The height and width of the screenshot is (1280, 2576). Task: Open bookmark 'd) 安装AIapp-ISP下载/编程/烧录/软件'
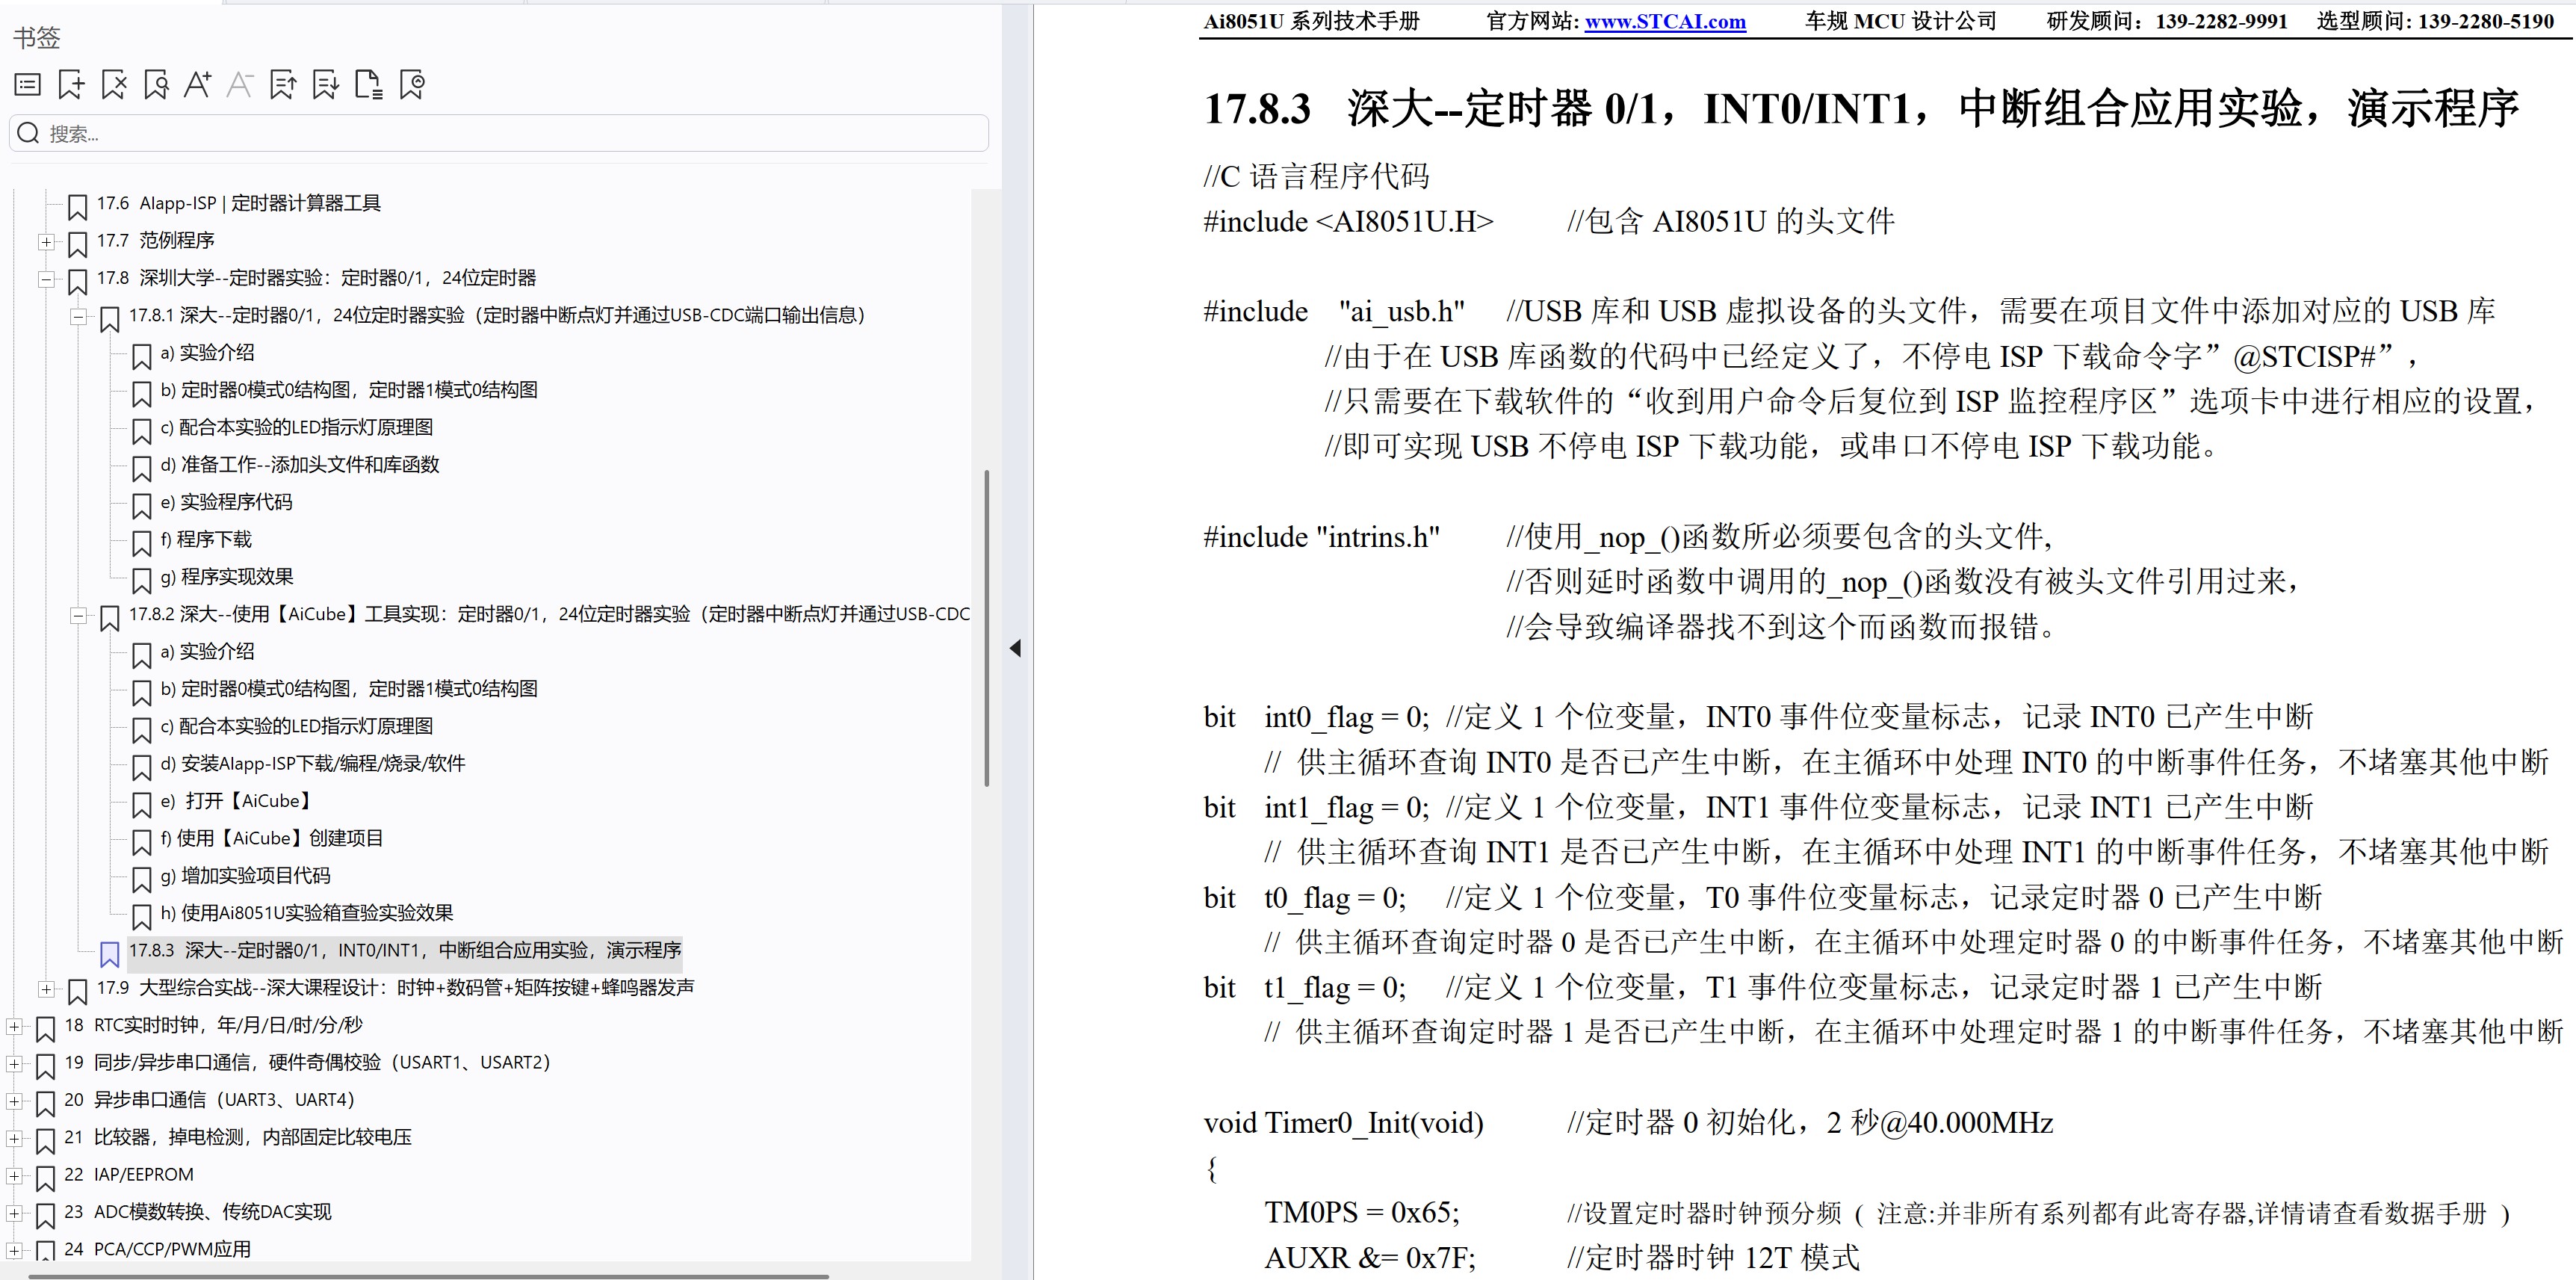(313, 763)
